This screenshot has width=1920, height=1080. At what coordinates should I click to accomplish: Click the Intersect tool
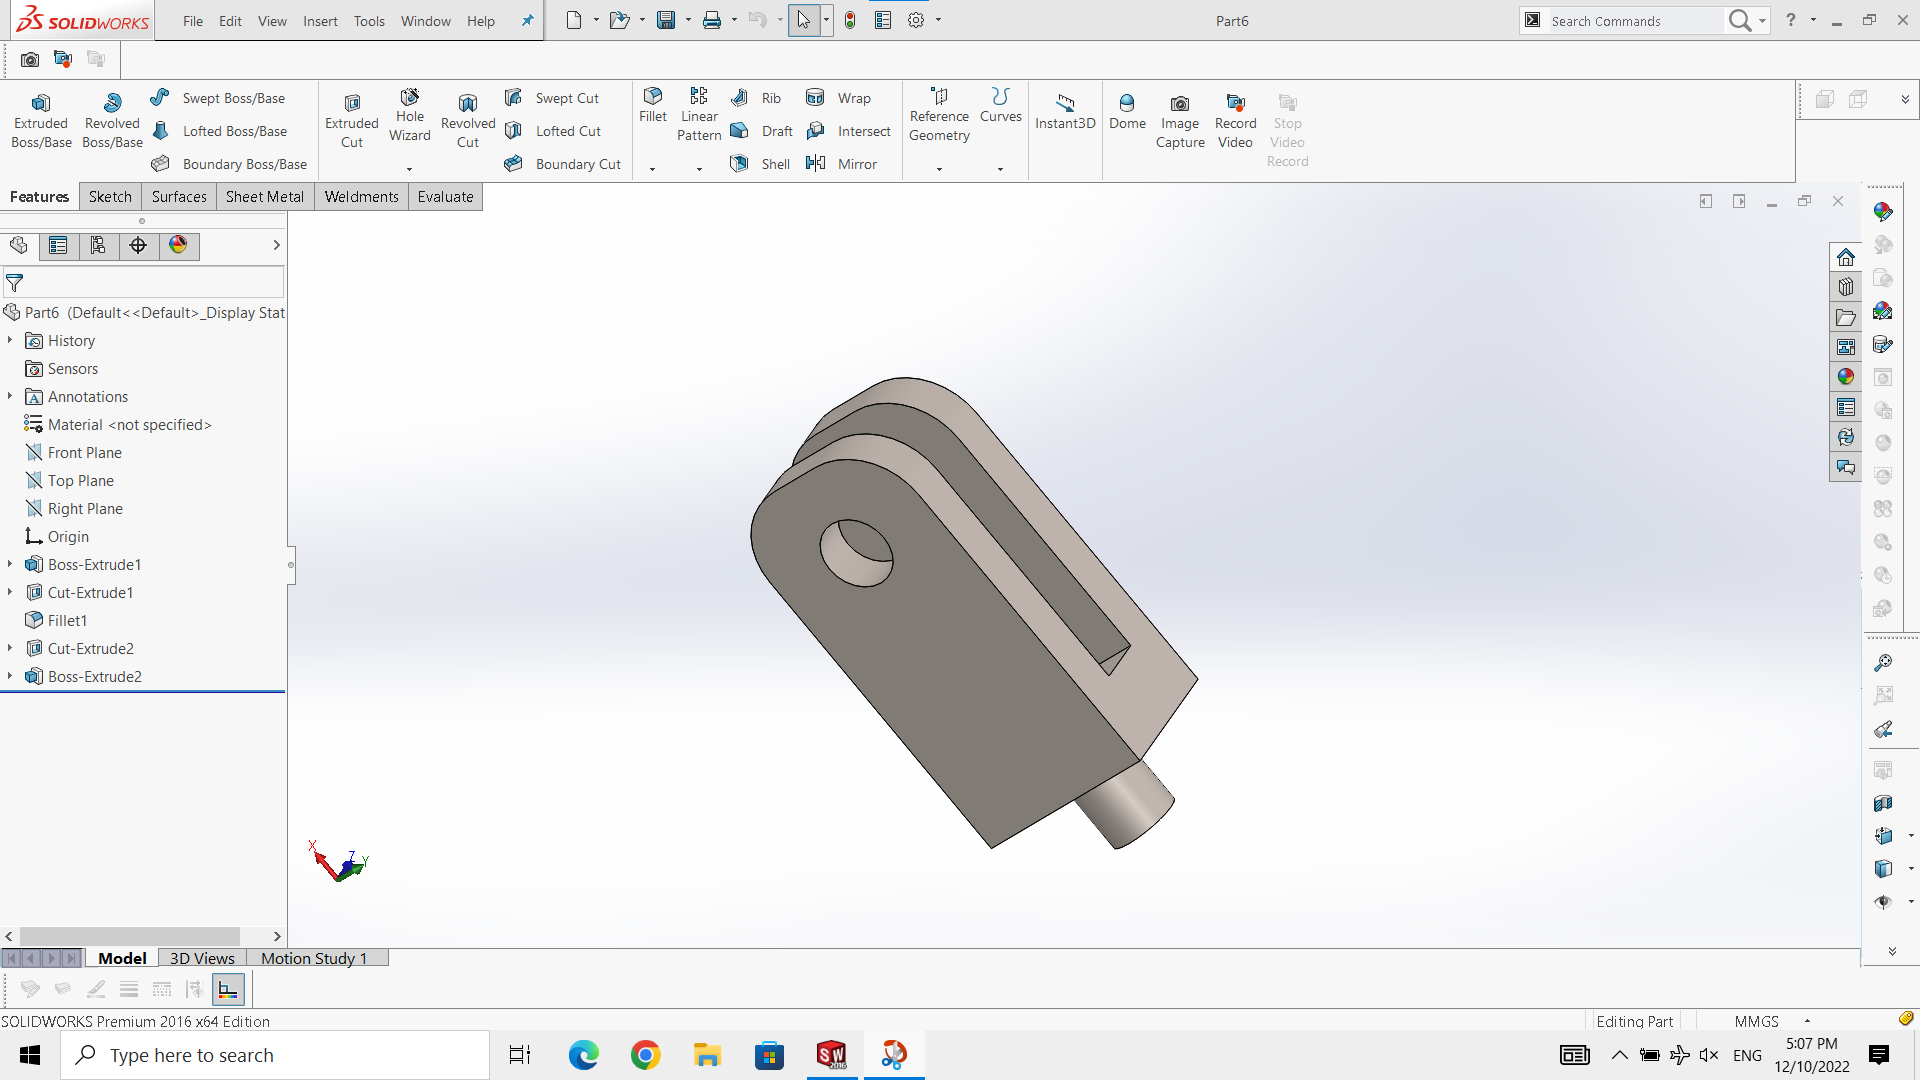[x=848, y=131]
